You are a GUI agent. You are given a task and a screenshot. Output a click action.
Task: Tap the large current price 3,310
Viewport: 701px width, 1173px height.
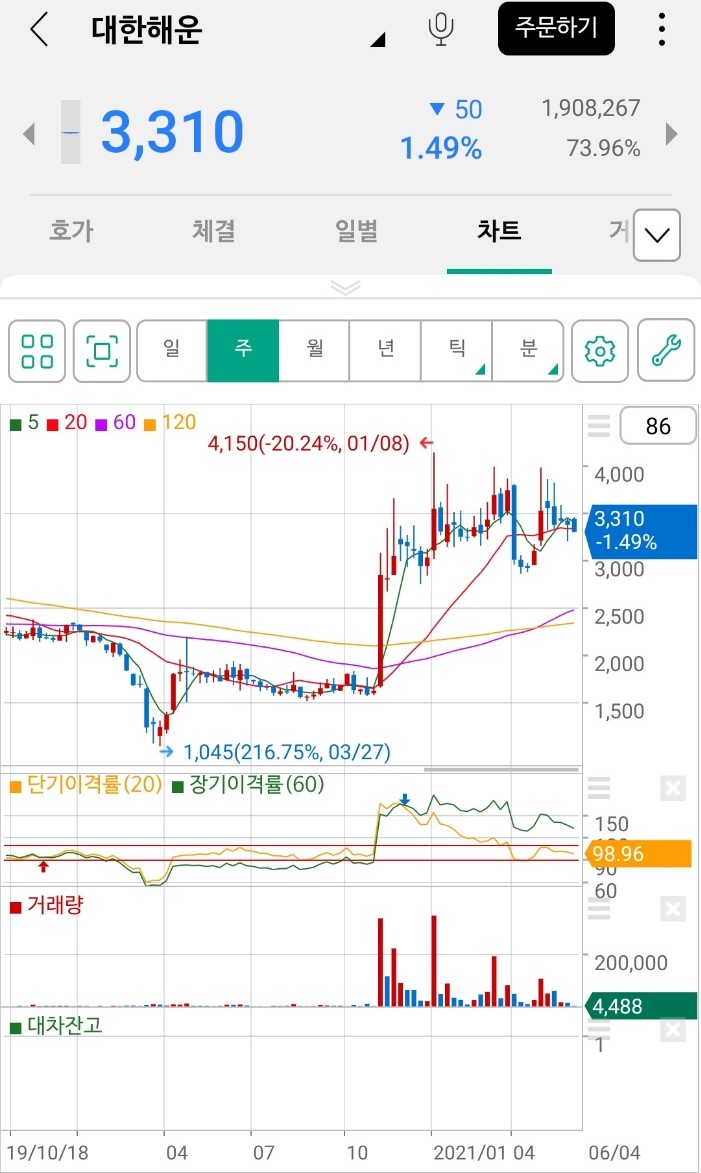[172, 132]
